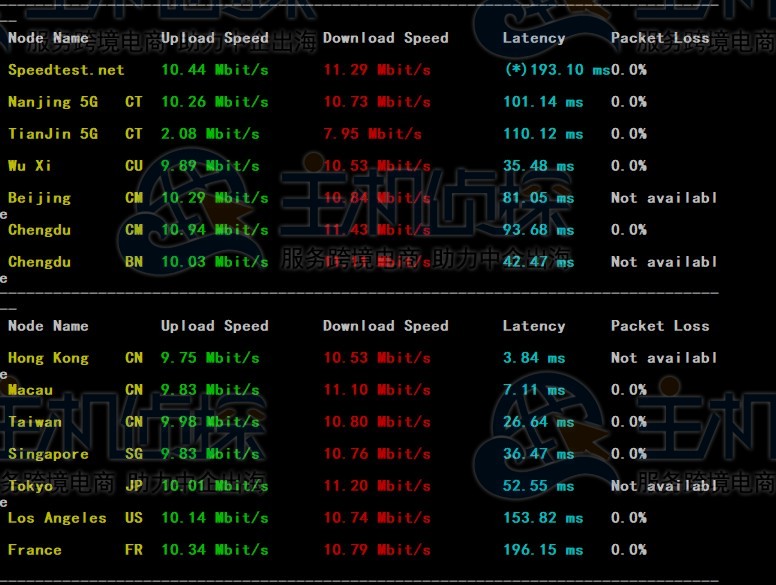This screenshot has height=585, width=776.
Task: Click the Hong Kong node name
Action: click(x=48, y=358)
